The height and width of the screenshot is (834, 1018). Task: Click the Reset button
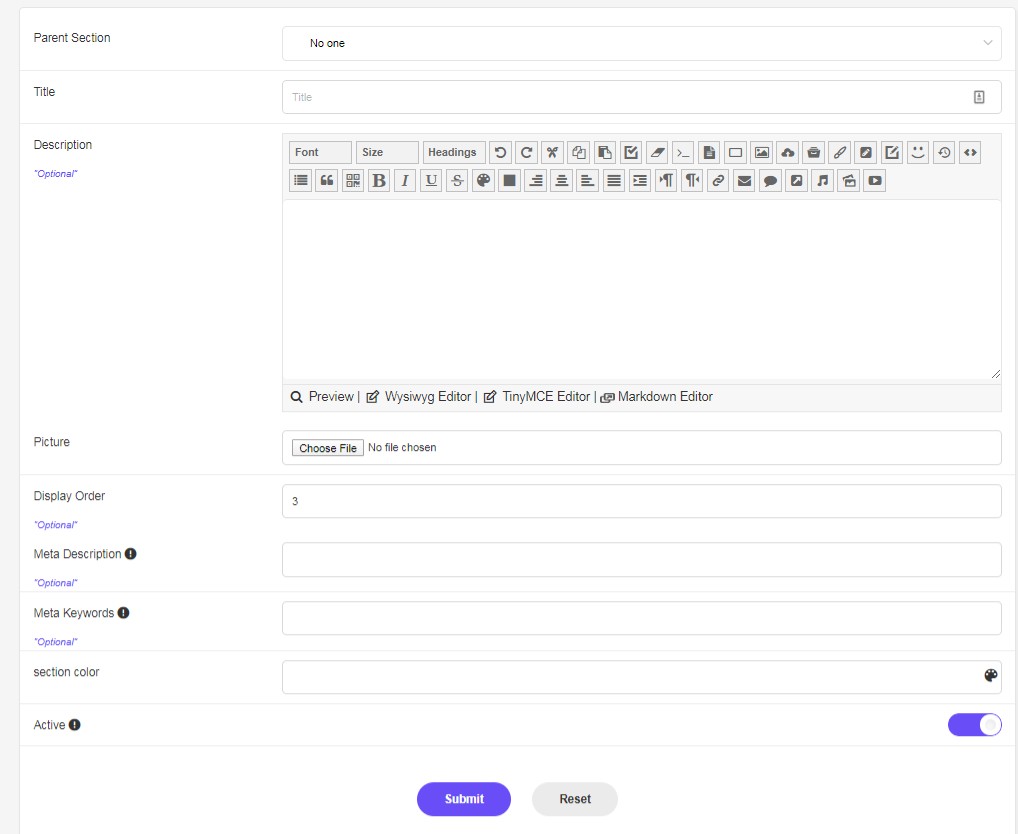pyautogui.click(x=575, y=799)
